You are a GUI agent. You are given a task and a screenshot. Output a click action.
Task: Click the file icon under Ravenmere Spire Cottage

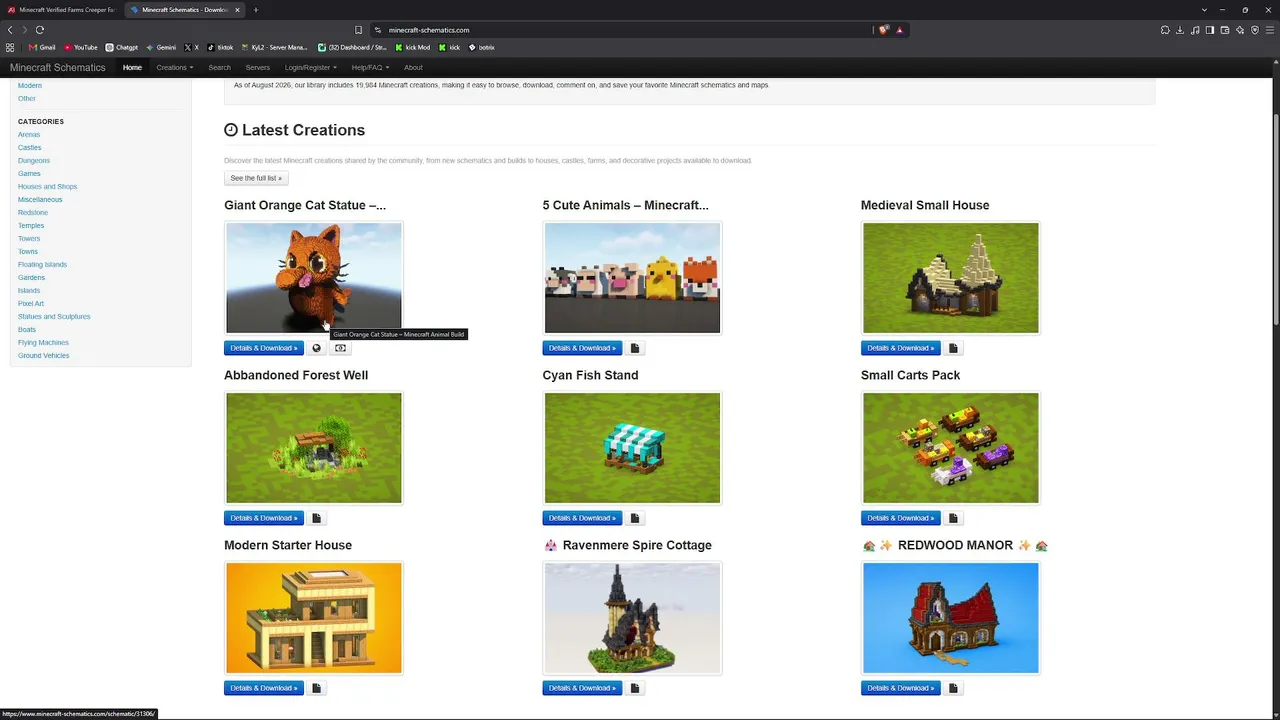[635, 688]
